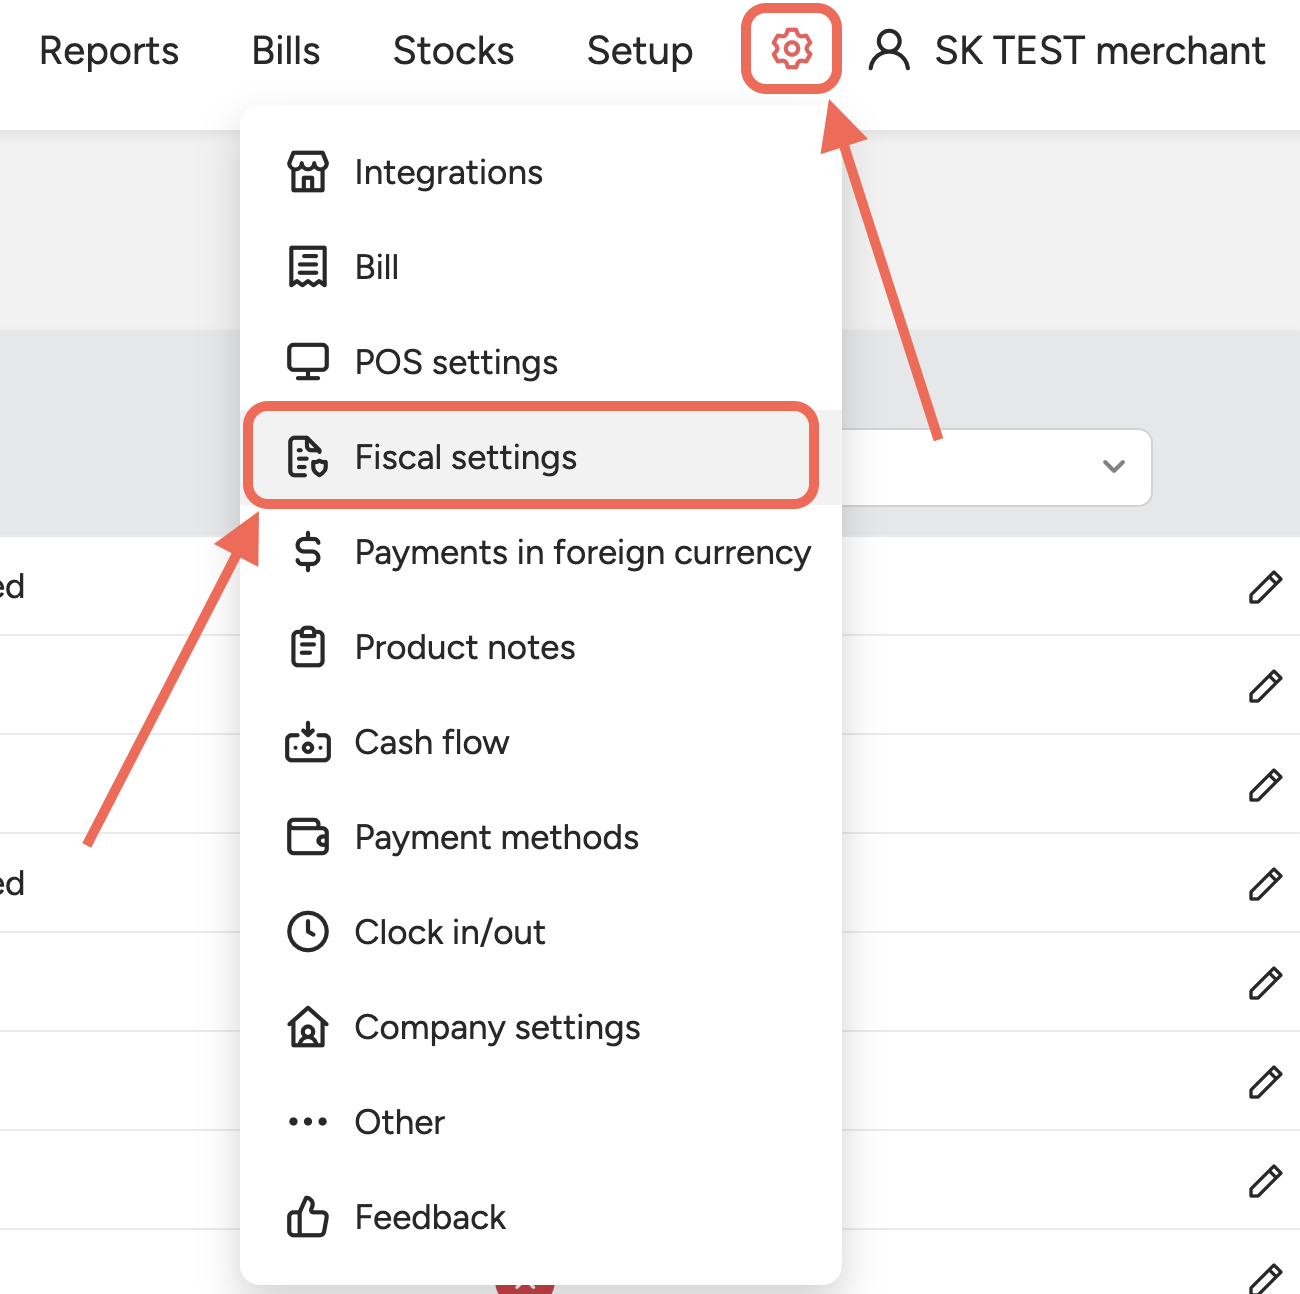The width and height of the screenshot is (1300, 1294).
Task: Click the Company settings house icon
Action: point(308,1027)
